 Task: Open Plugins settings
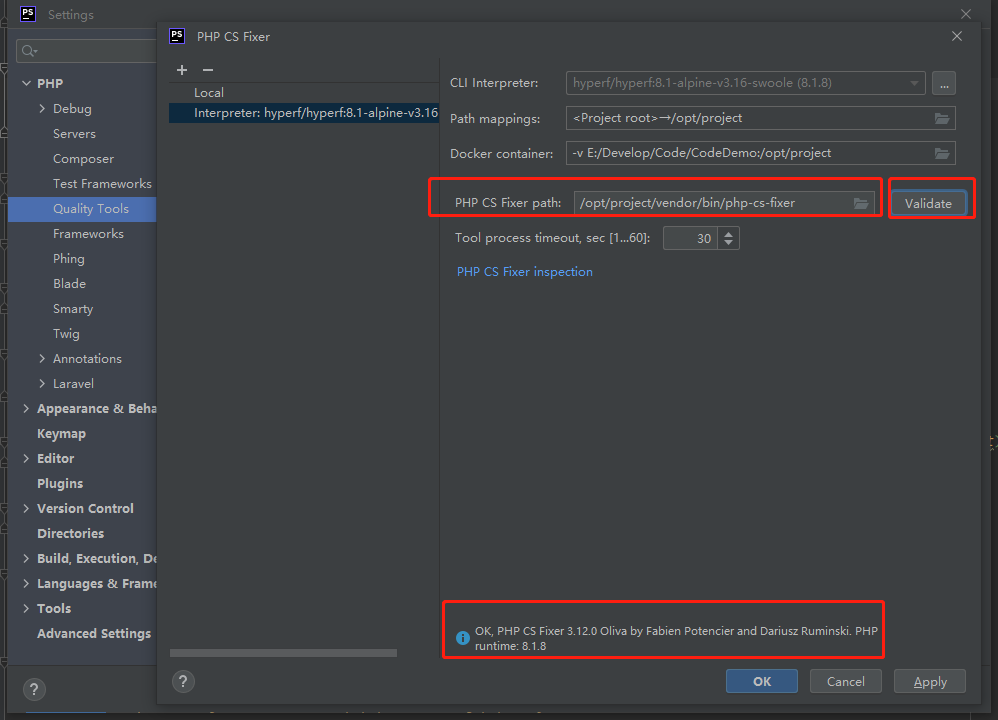tap(60, 483)
